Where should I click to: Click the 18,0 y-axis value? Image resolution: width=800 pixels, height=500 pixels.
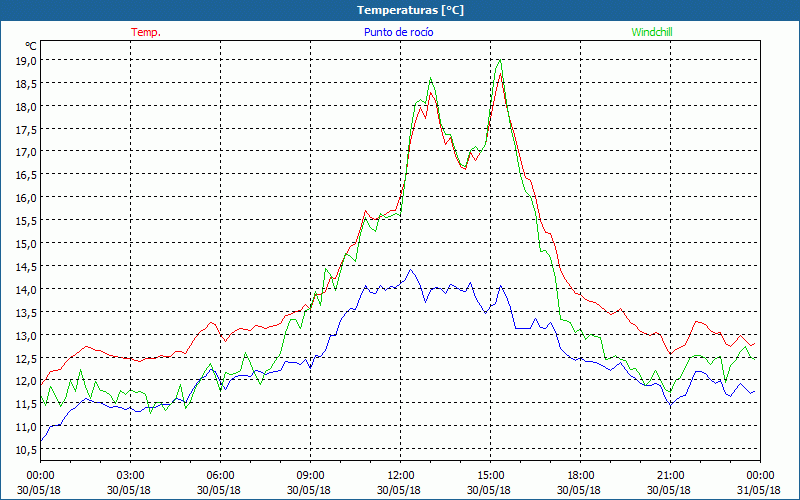(x=27, y=107)
